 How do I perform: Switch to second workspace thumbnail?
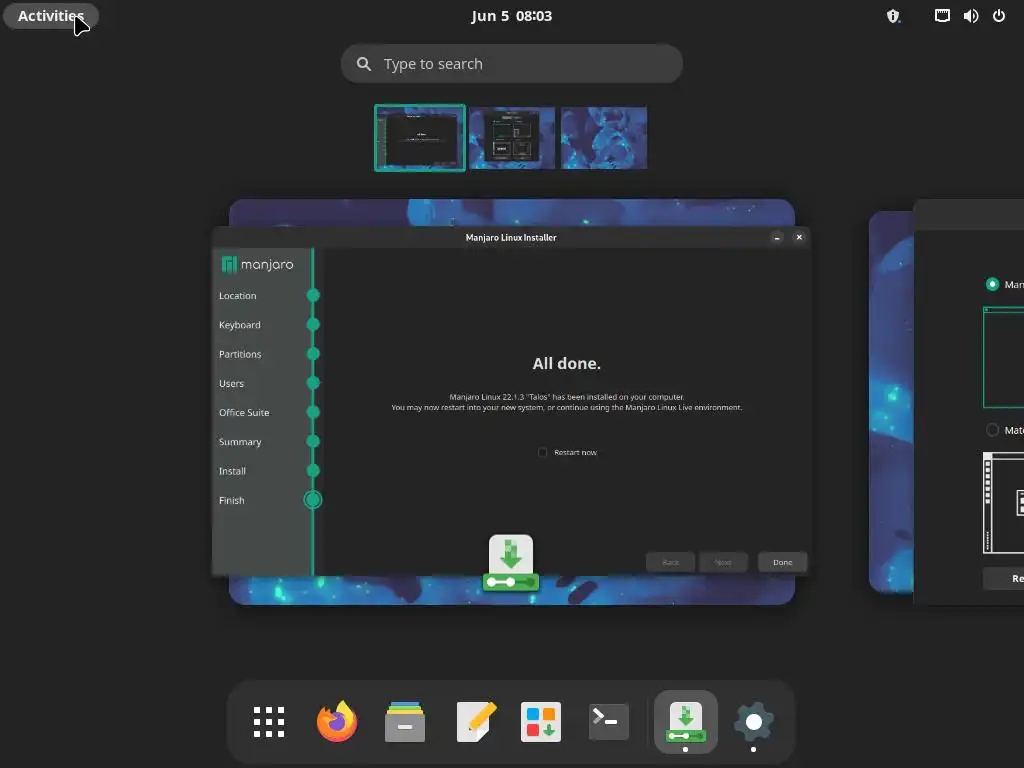pyautogui.click(x=512, y=138)
